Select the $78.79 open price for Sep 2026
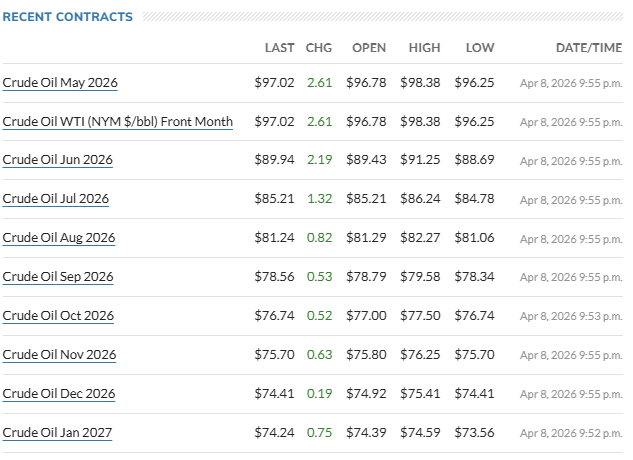Image resolution: width=633 pixels, height=460 pixels. [366, 277]
